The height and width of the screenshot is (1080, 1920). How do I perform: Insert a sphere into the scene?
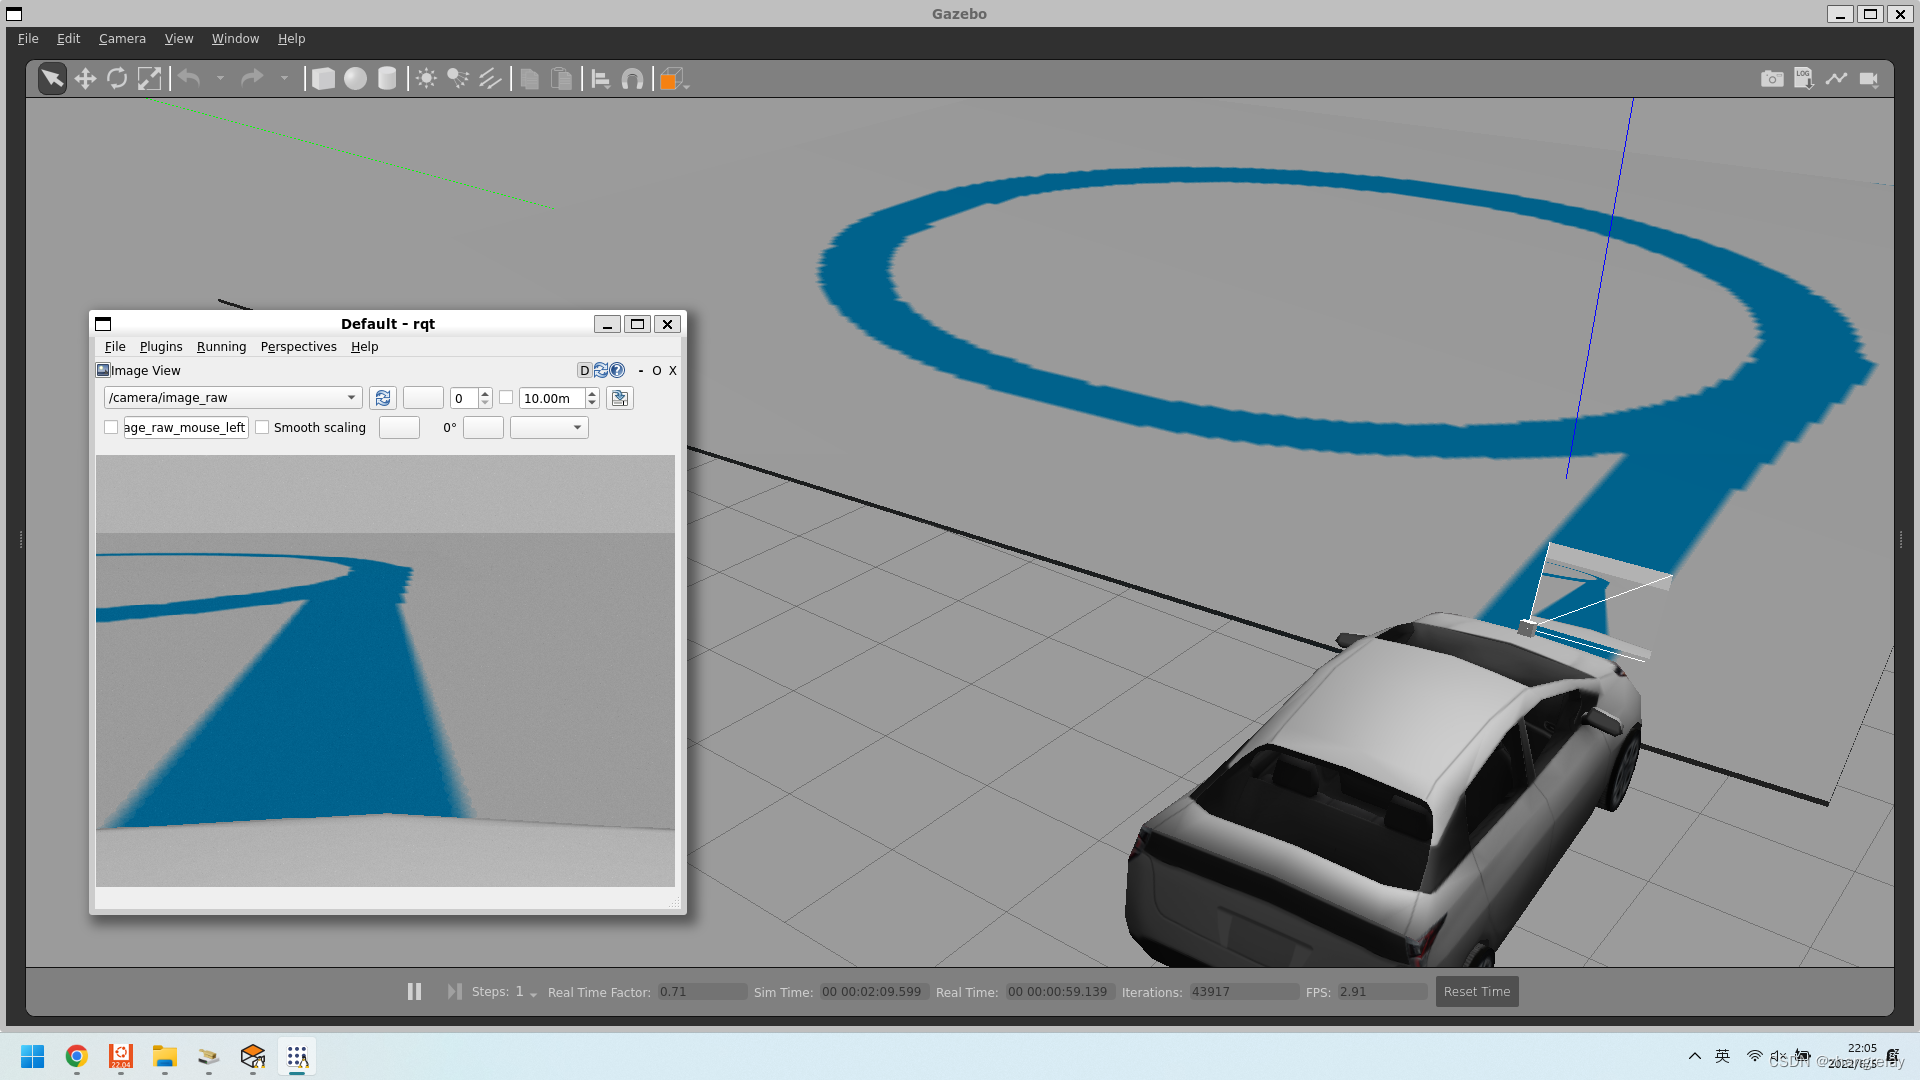(355, 78)
